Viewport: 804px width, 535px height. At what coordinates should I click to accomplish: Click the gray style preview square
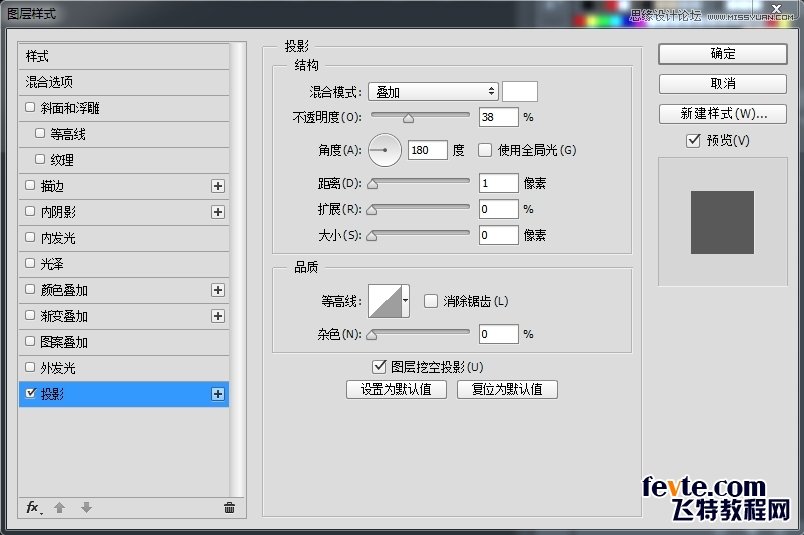(722, 222)
